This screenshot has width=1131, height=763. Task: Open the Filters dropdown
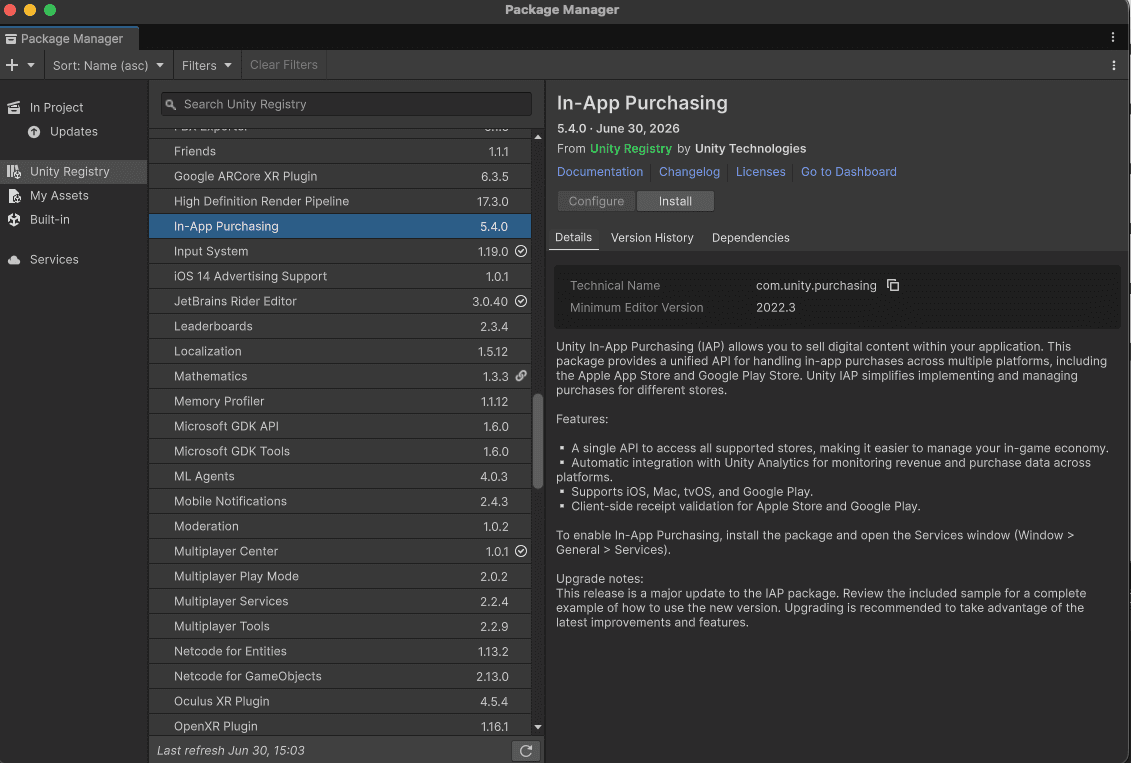pos(206,65)
